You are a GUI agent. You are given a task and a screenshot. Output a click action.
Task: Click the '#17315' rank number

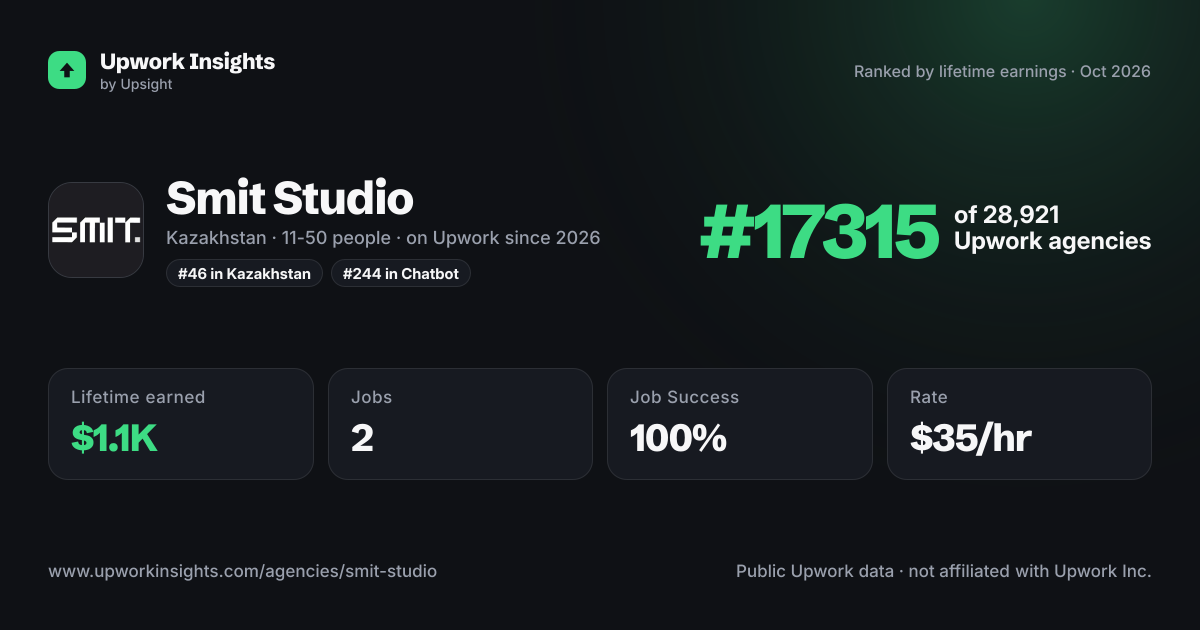point(819,231)
